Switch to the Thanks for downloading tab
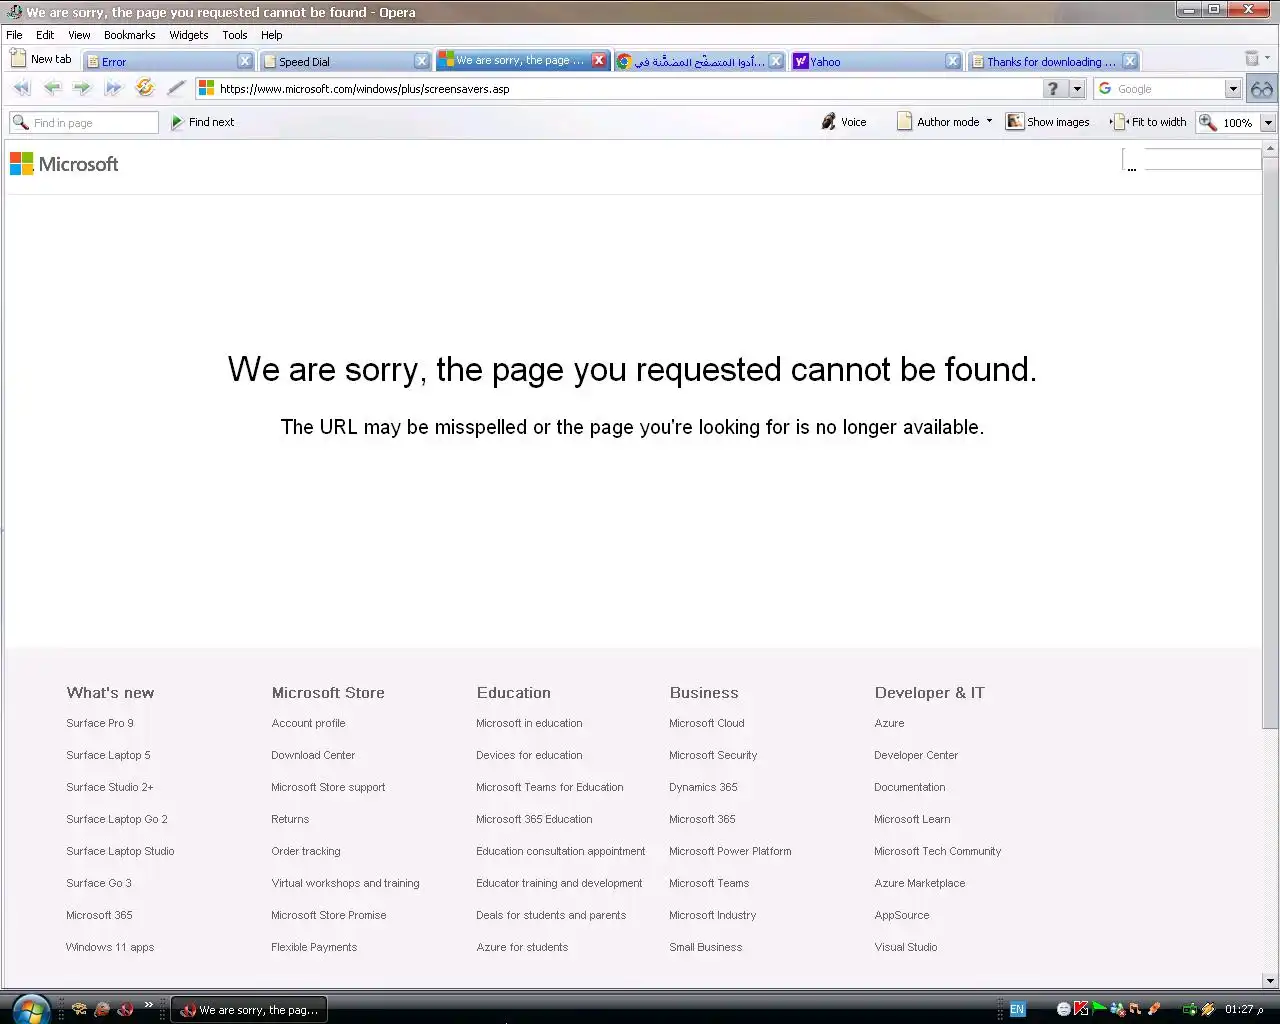Screen dimensions: 1280x1024 [1045, 61]
